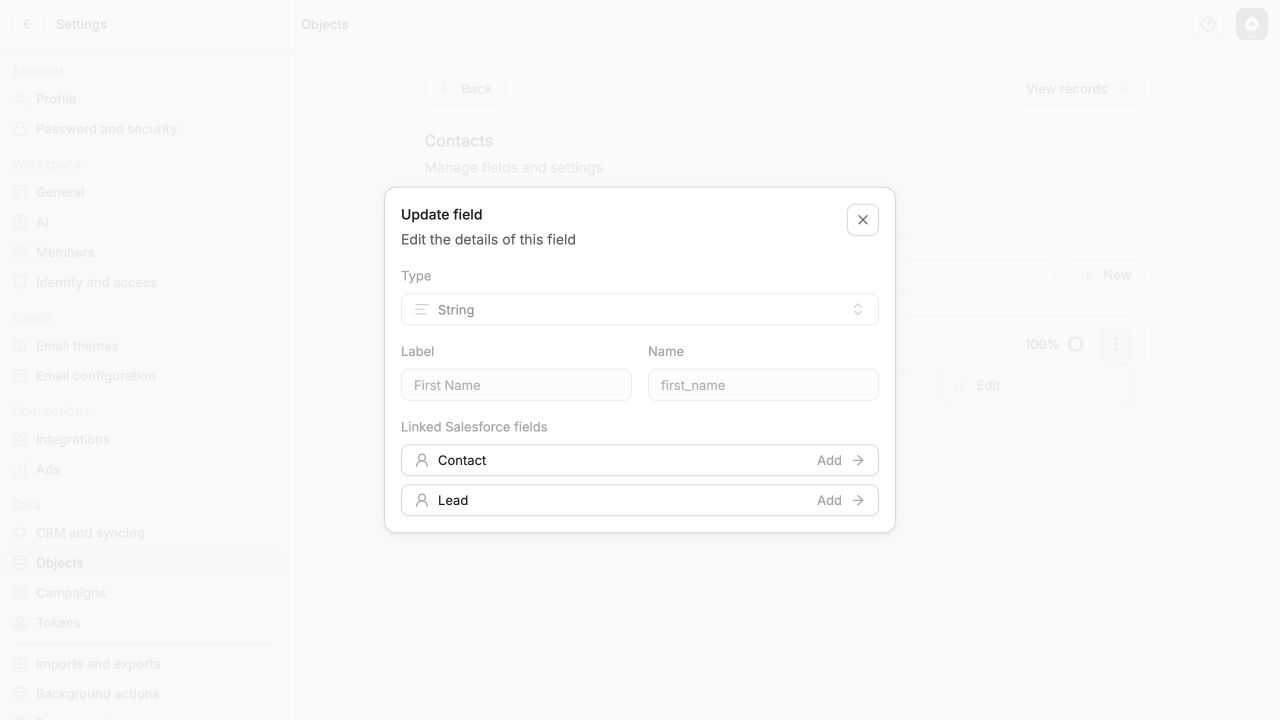Screen dimensions: 1280x720
Task: Click the Name field with first_name
Action: (x=763, y=385)
